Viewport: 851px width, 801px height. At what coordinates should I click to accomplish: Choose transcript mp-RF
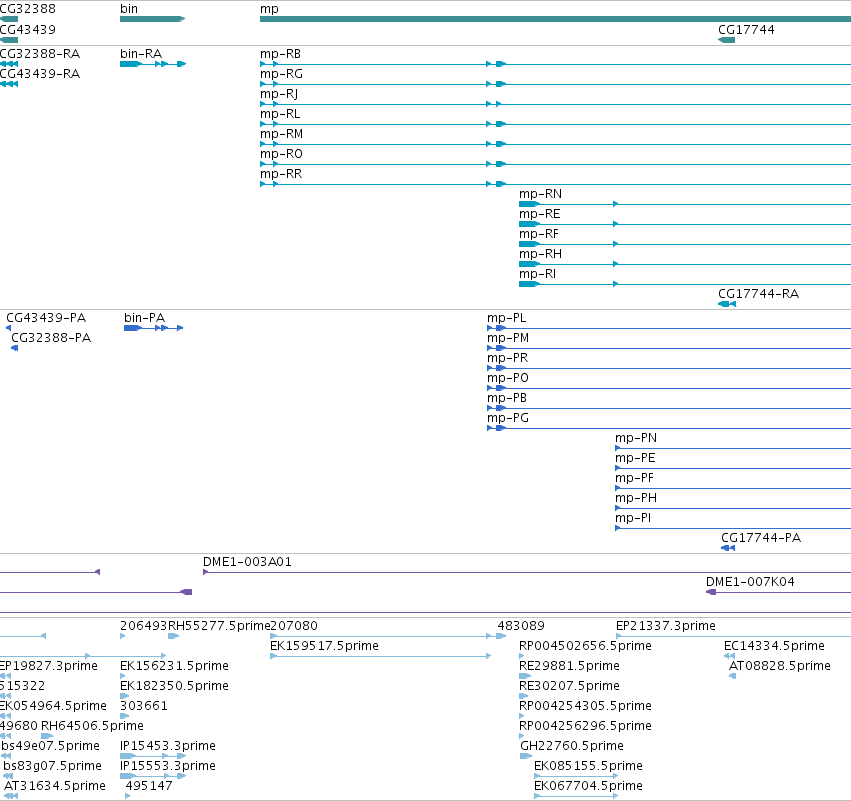coord(538,234)
